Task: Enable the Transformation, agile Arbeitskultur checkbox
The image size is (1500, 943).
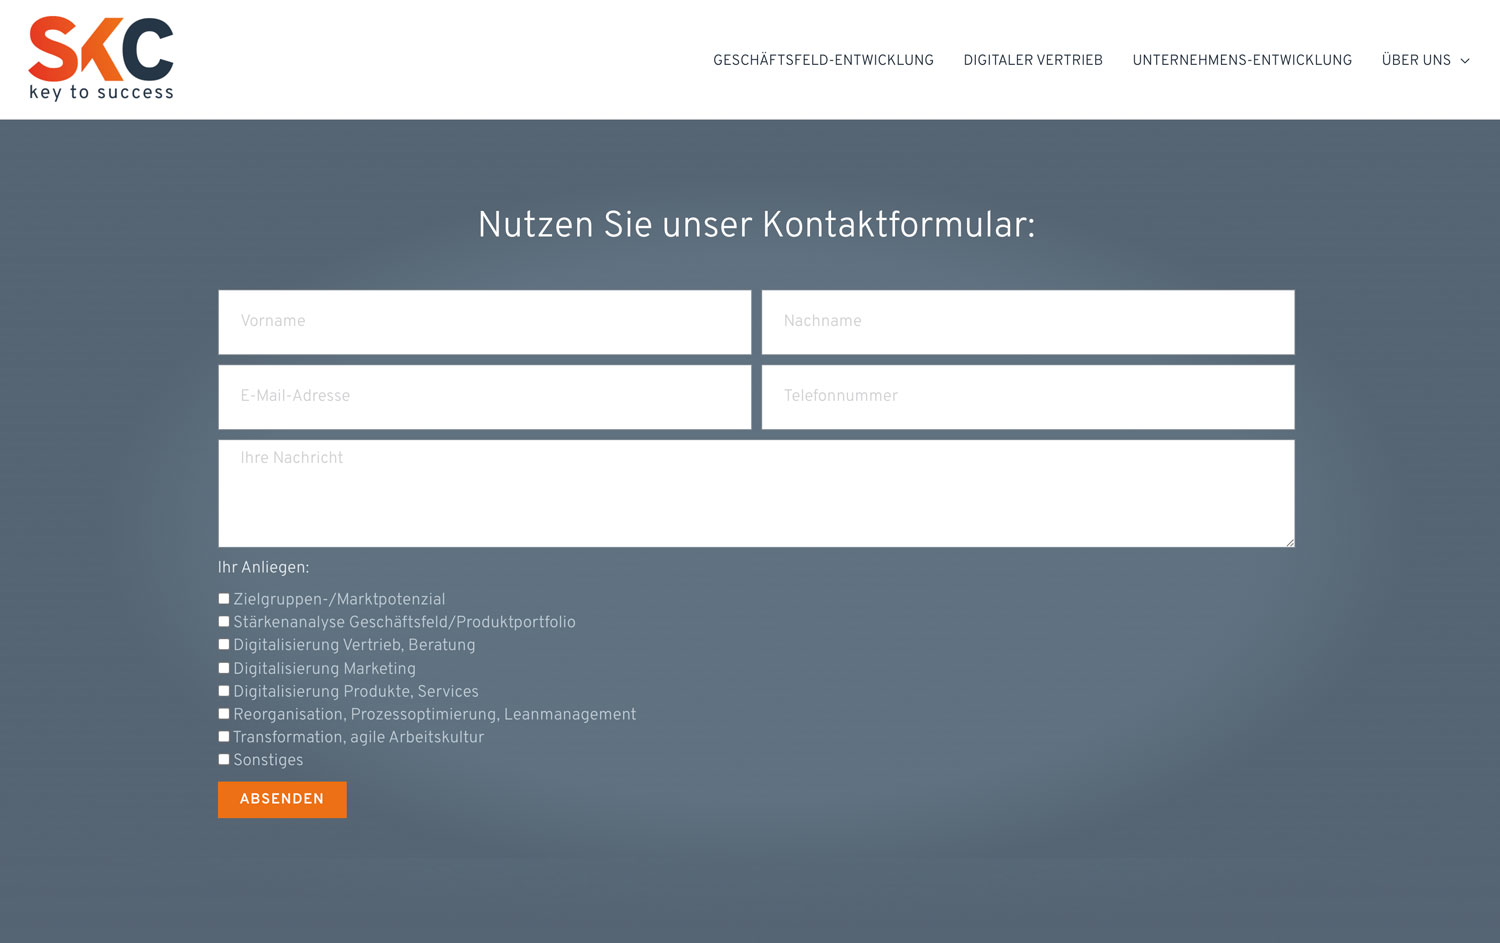Action: [x=224, y=737]
